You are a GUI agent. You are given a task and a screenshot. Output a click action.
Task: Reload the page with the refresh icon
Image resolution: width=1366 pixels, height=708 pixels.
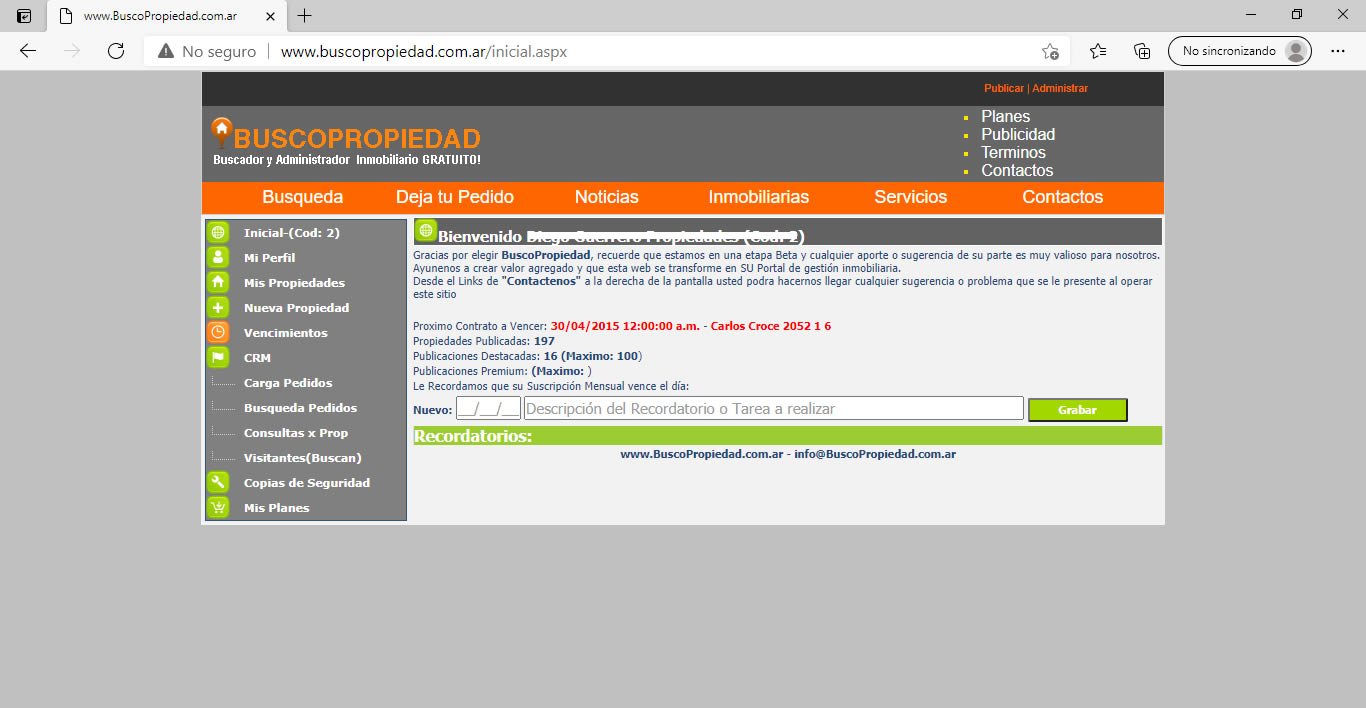tap(116, 51)
